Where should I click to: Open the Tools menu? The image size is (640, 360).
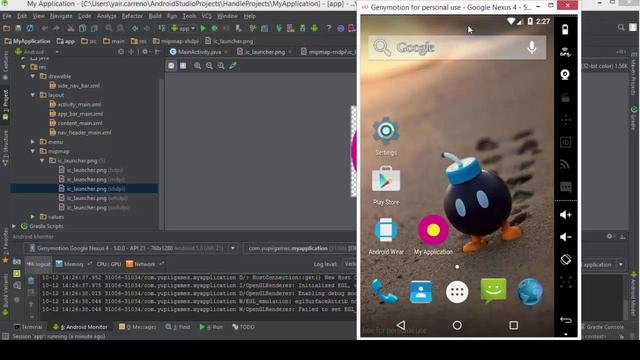189,16
